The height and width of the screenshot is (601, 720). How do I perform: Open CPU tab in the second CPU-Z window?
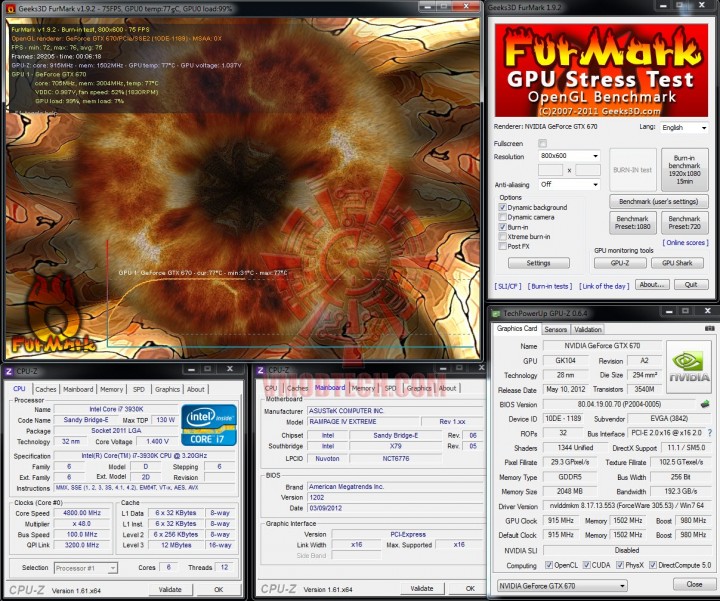pos(271,388)
